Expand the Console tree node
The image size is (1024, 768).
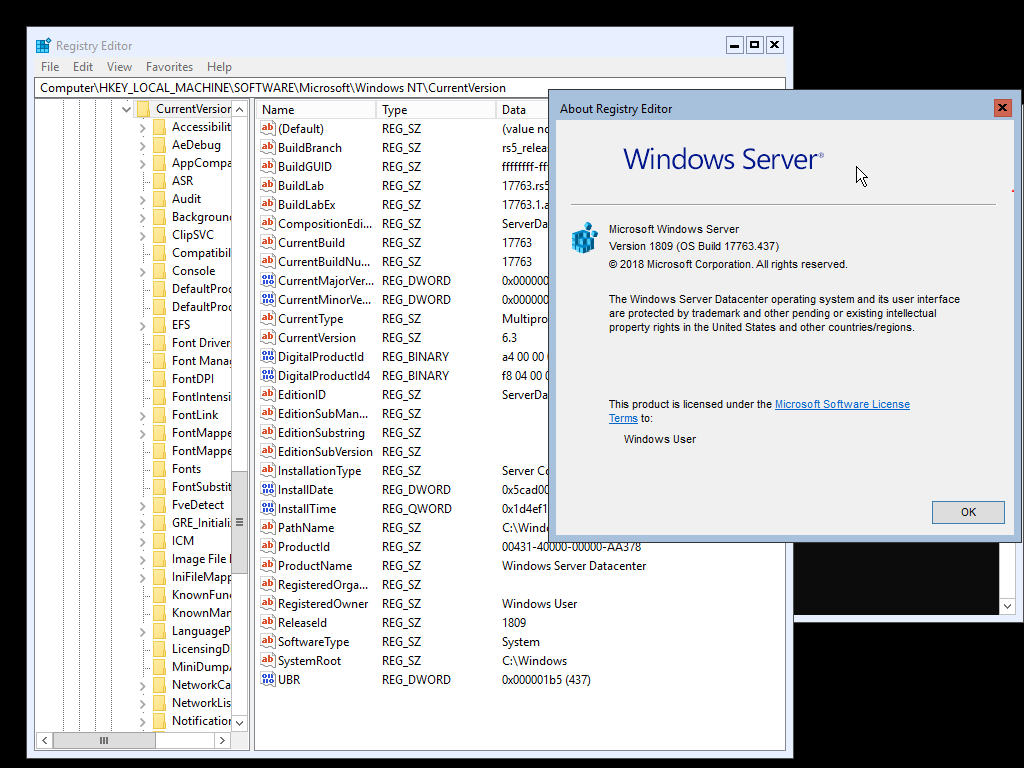142,271
